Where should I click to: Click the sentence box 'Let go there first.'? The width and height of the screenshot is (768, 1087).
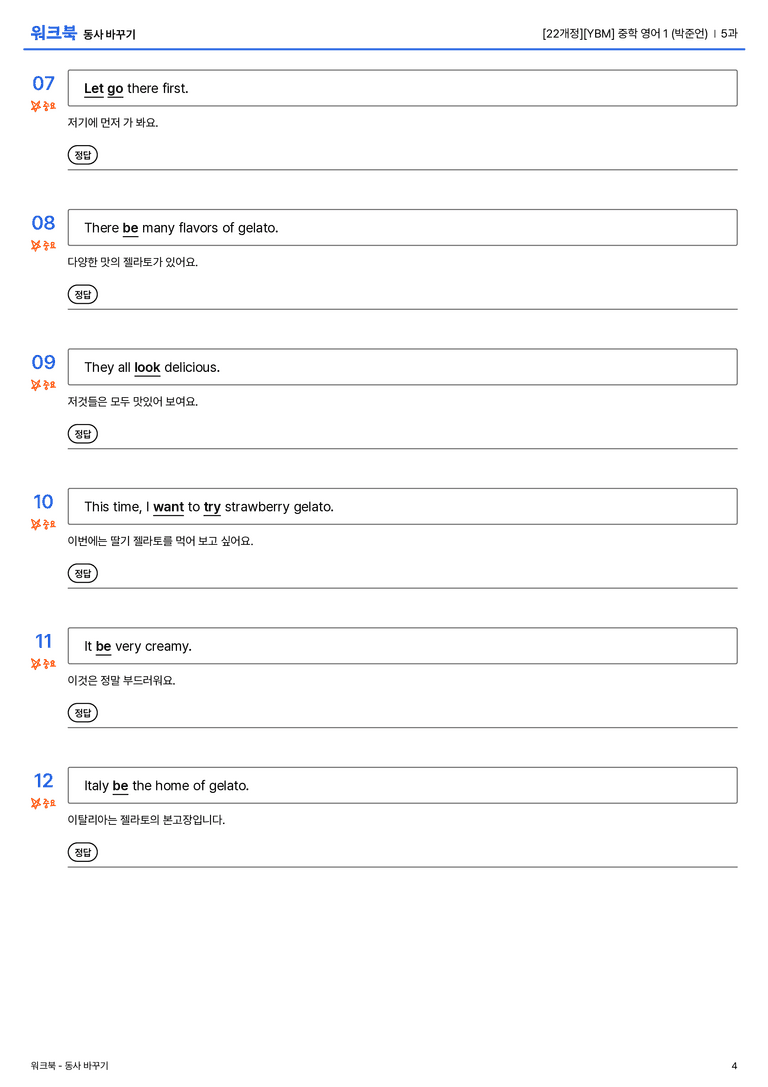pyautogui.click(x=402, y=88)
